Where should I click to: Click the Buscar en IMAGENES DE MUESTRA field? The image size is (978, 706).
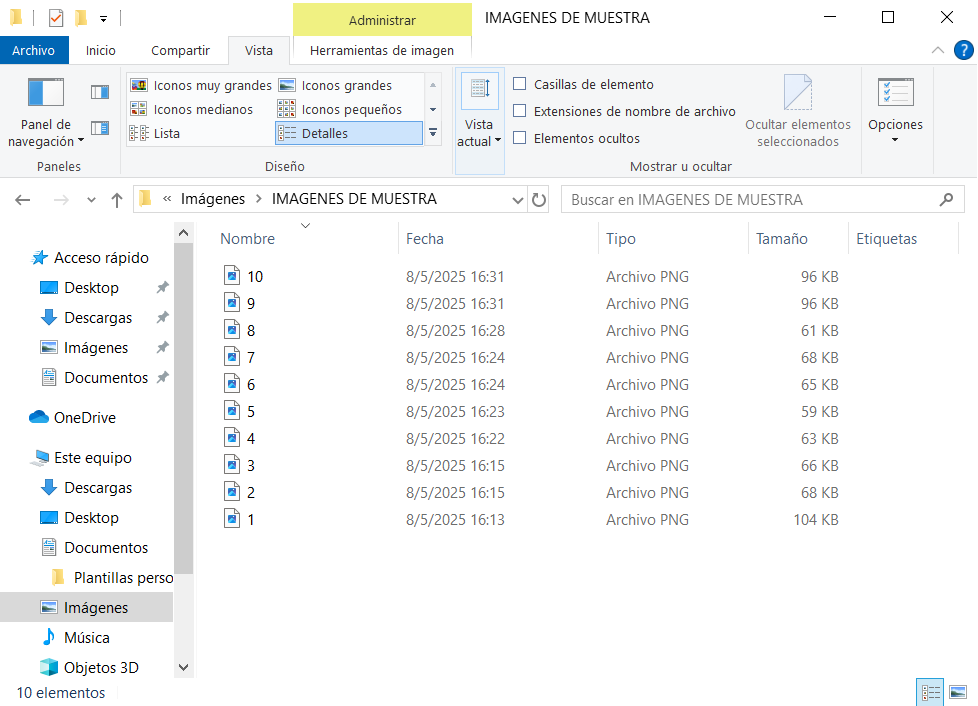[x=750, y=200]
